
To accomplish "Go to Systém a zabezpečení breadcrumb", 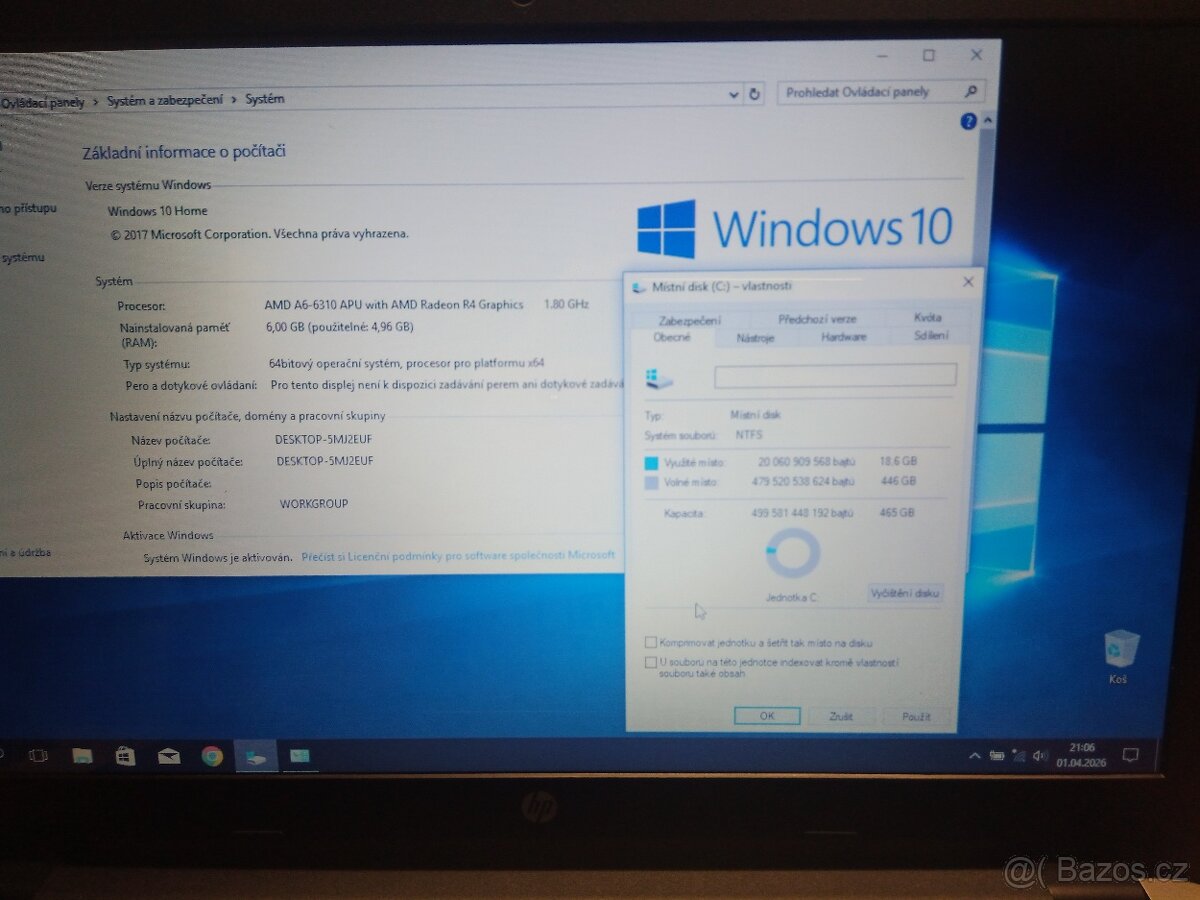I will point(165,100).
